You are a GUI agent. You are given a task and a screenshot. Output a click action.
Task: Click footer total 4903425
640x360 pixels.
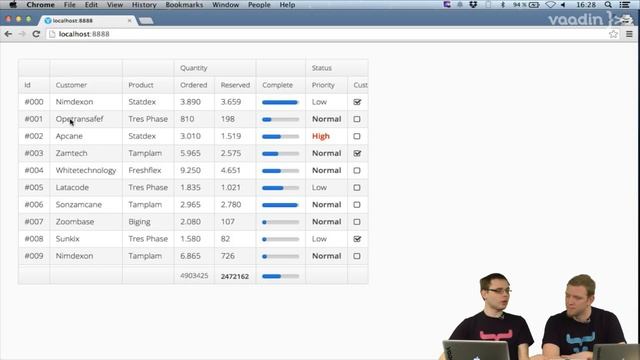pos(194,276)
